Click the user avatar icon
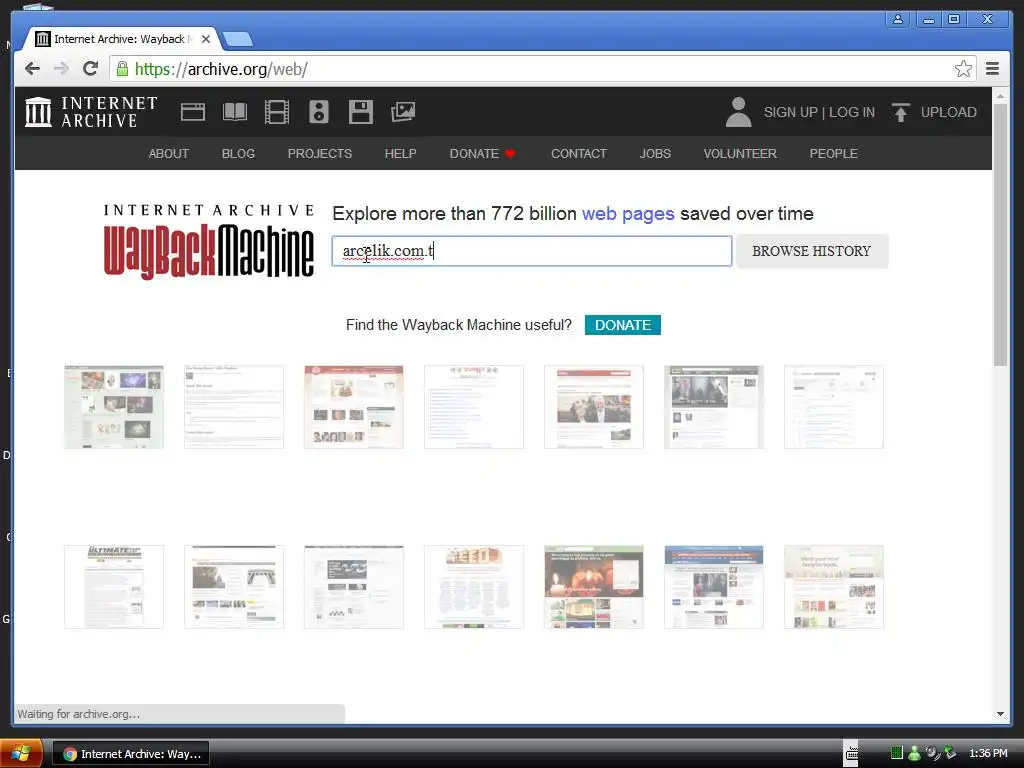 tap(739, 112)
